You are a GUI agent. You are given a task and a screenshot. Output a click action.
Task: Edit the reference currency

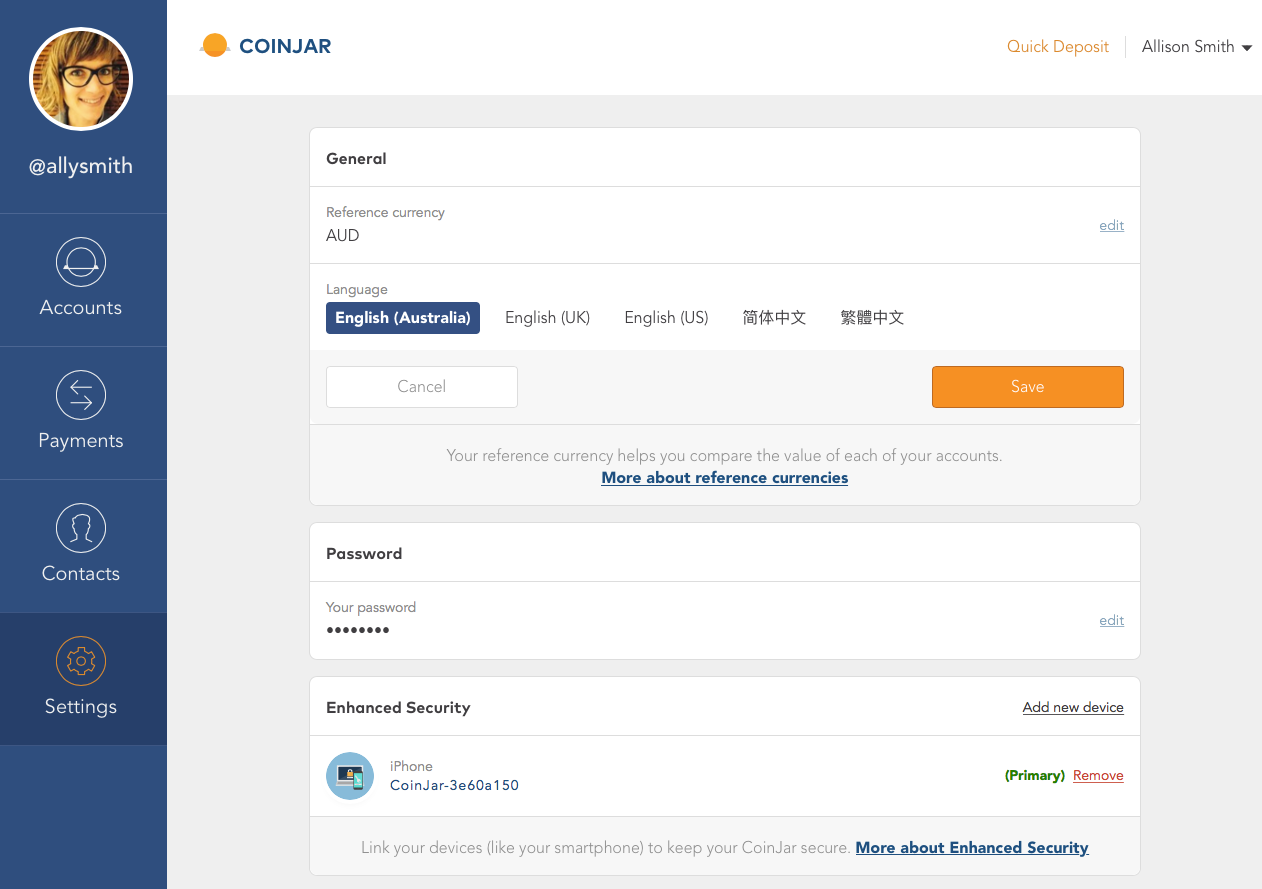coord(1111,225)
